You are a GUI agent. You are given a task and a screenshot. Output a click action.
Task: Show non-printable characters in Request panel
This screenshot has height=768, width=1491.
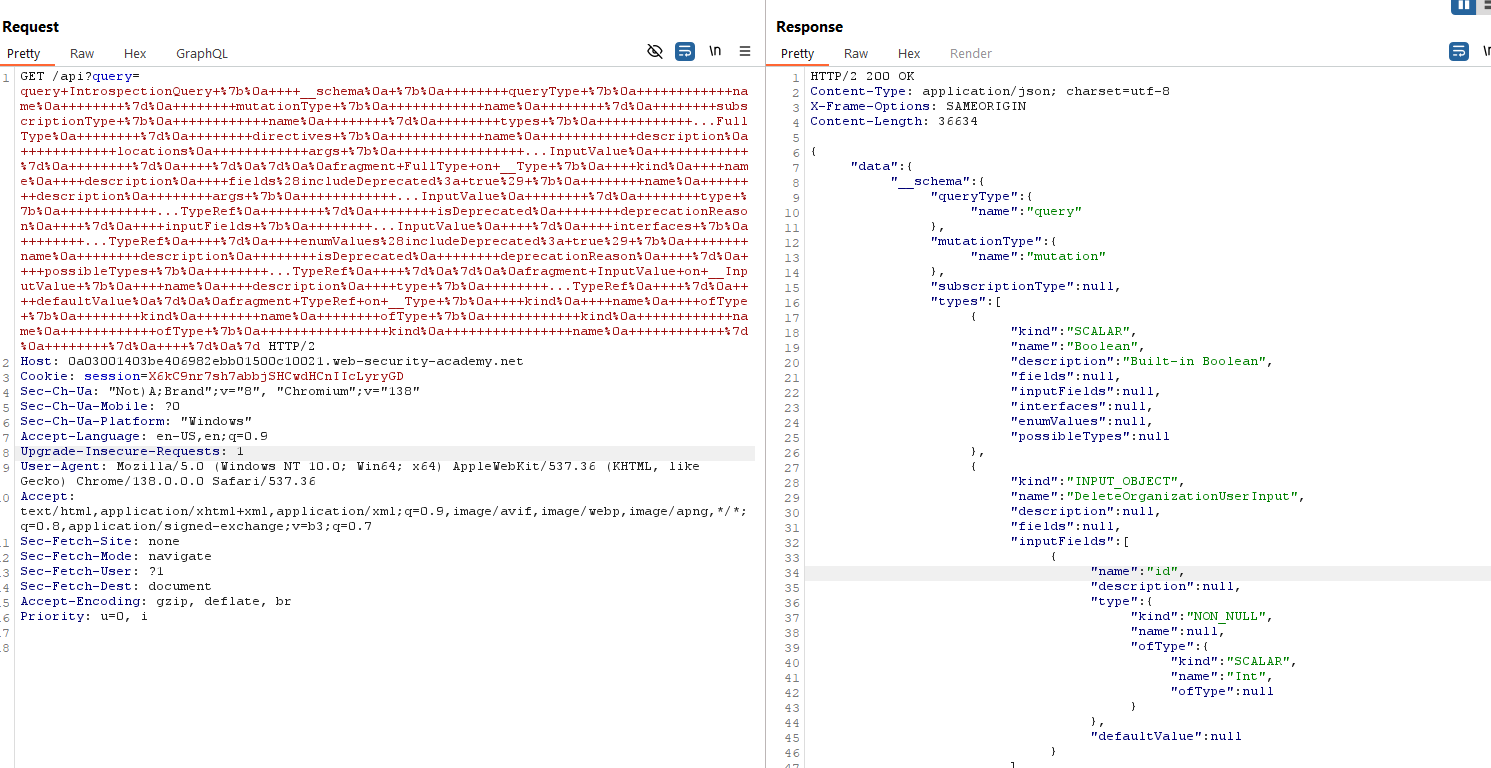(x=715, y=51)
